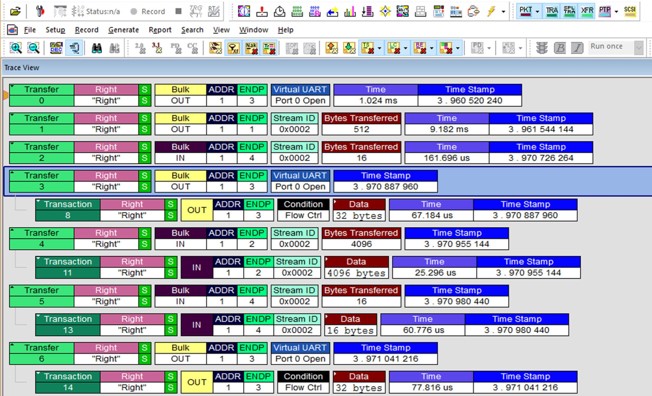Click the yellow lightning bolt icon
Screen dimensions: 652x396
[x=491, y=11]
